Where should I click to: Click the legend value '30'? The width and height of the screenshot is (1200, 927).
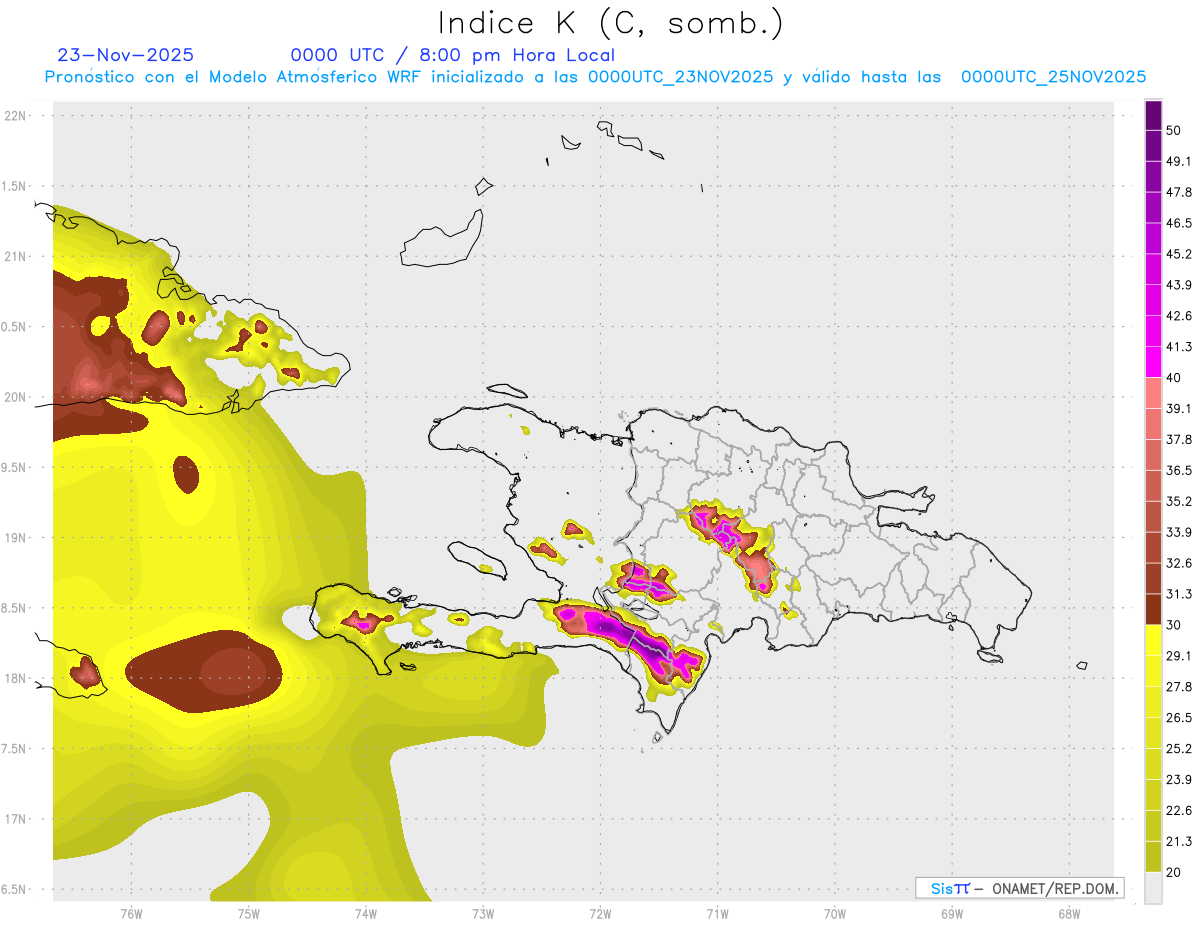coord(1175,625)
